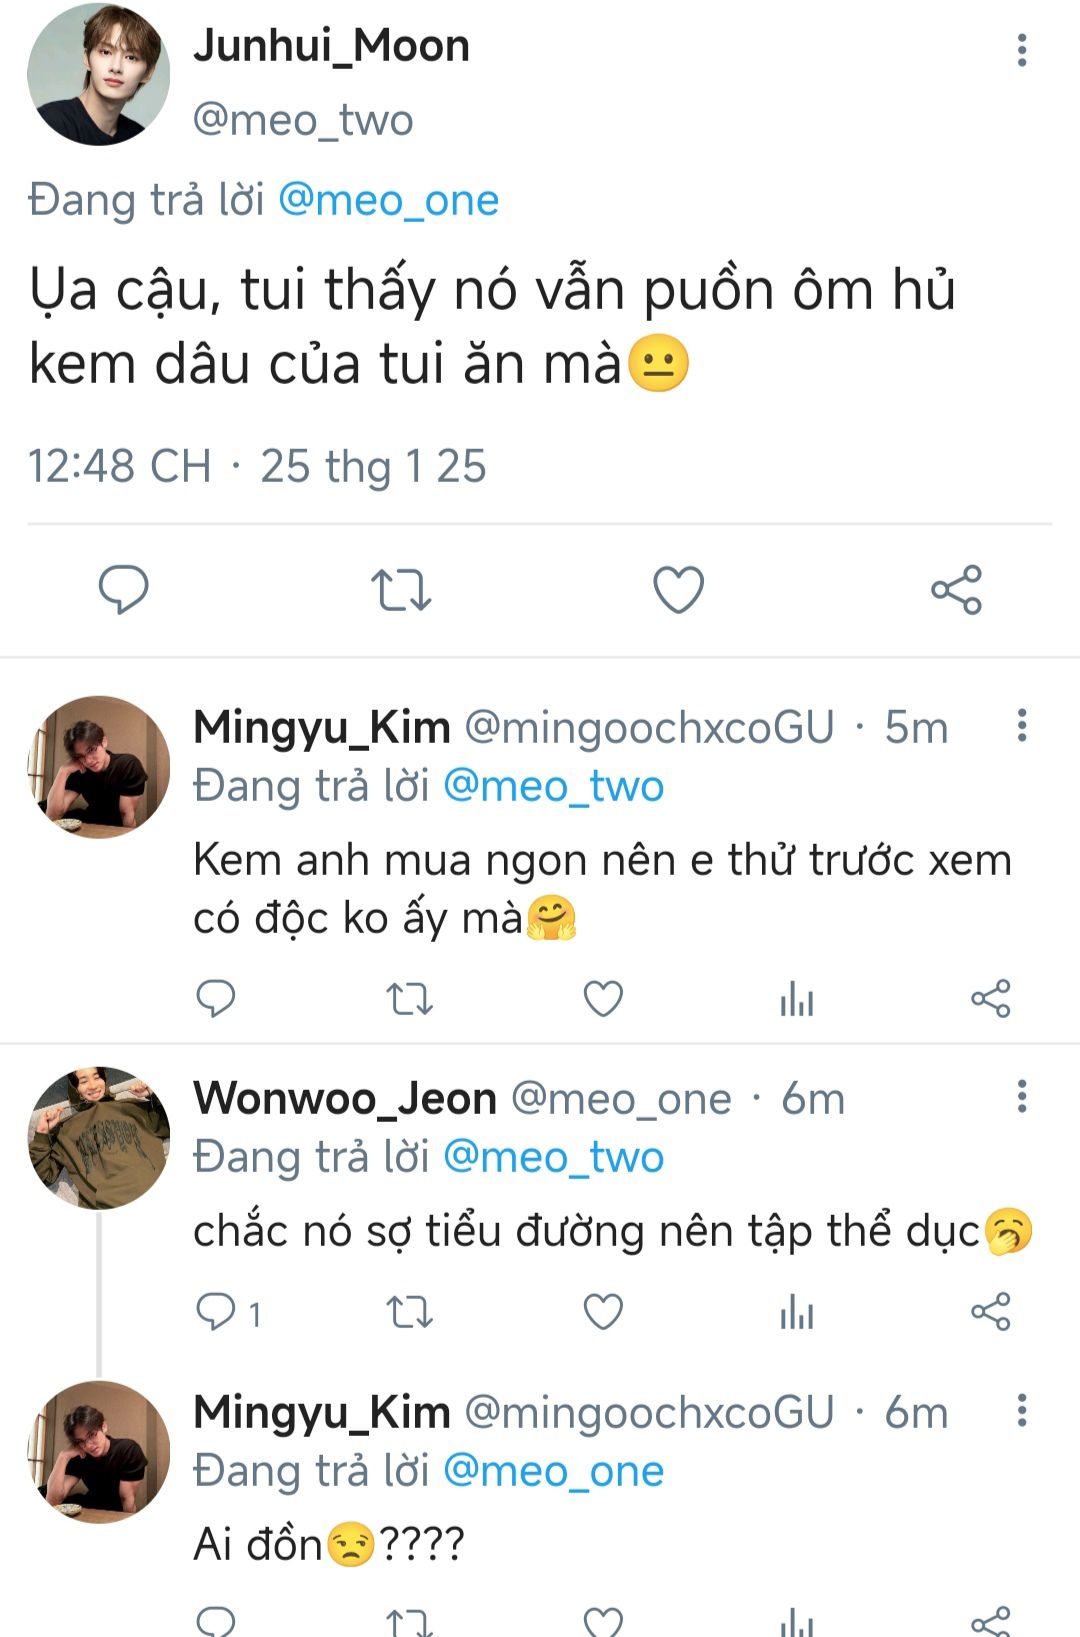
Task: Open Wonwoo_Jeon's profile picture
Action: (99, 1138)
